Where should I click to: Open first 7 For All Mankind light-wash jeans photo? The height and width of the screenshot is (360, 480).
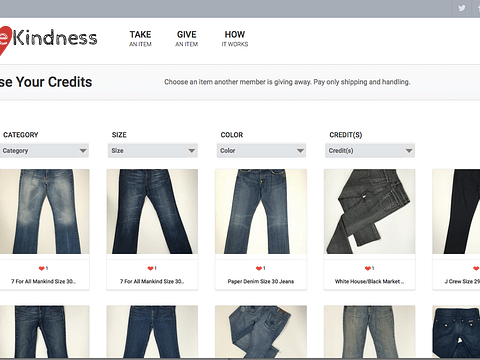click(44, 211)
